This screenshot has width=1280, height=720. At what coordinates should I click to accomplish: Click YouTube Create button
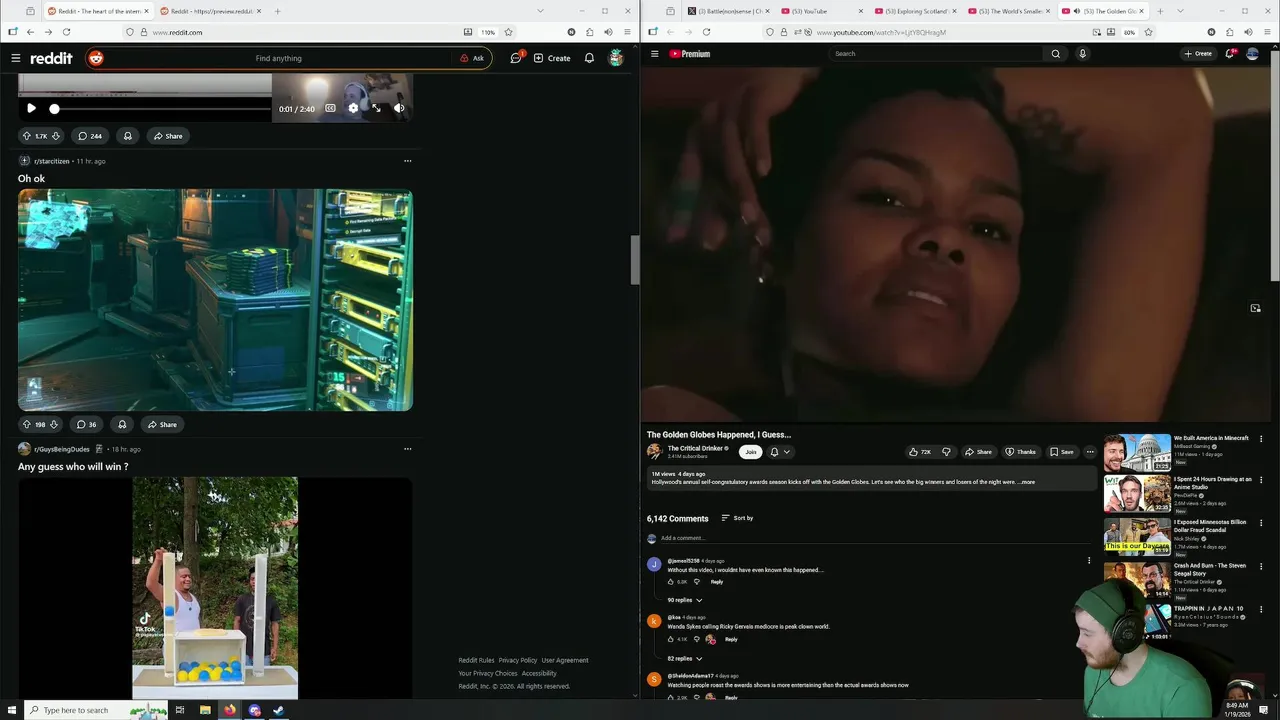click(x=1198, y=54)
